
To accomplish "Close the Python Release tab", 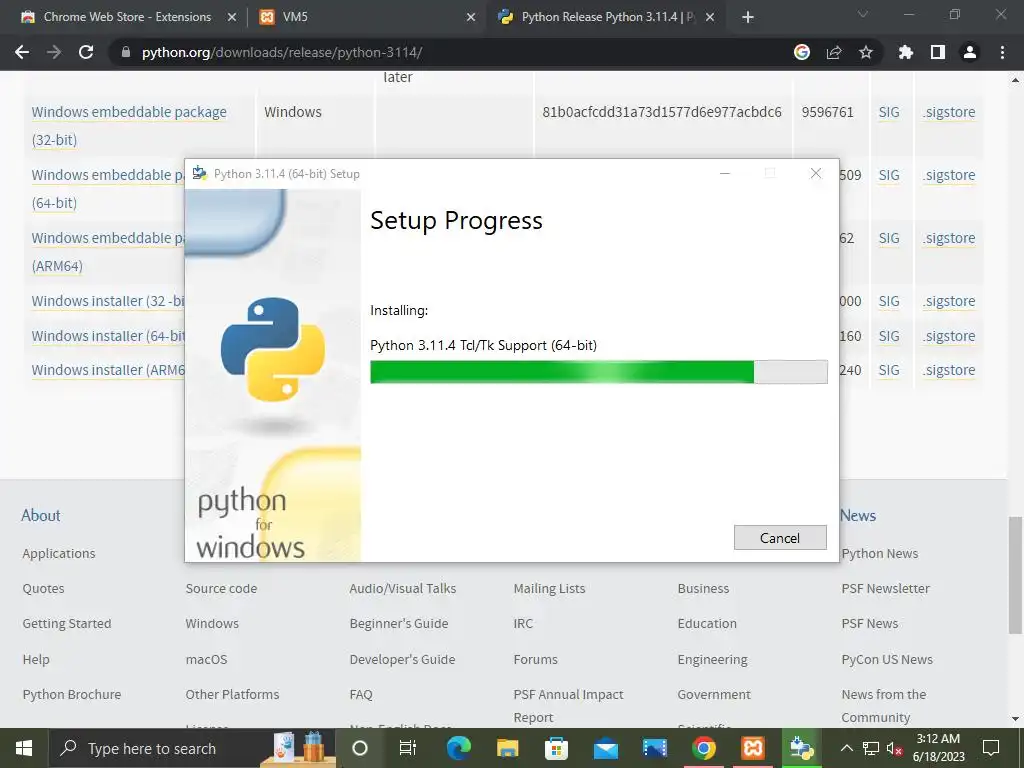I will point(710,18).
